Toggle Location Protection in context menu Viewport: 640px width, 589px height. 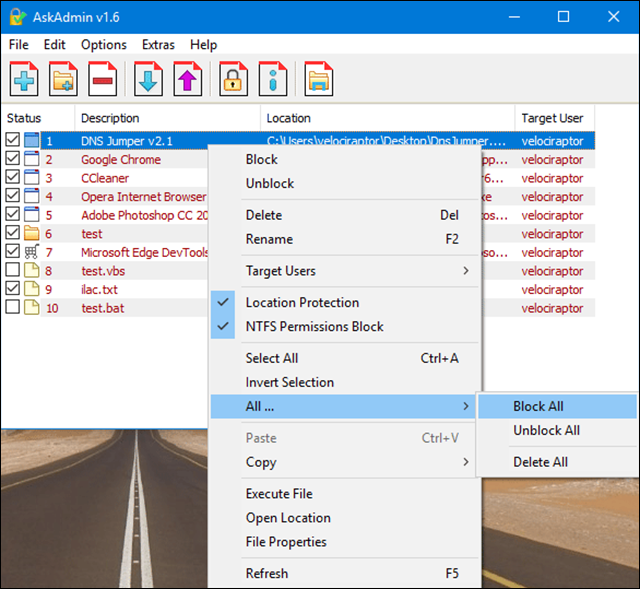click(345, 302)
